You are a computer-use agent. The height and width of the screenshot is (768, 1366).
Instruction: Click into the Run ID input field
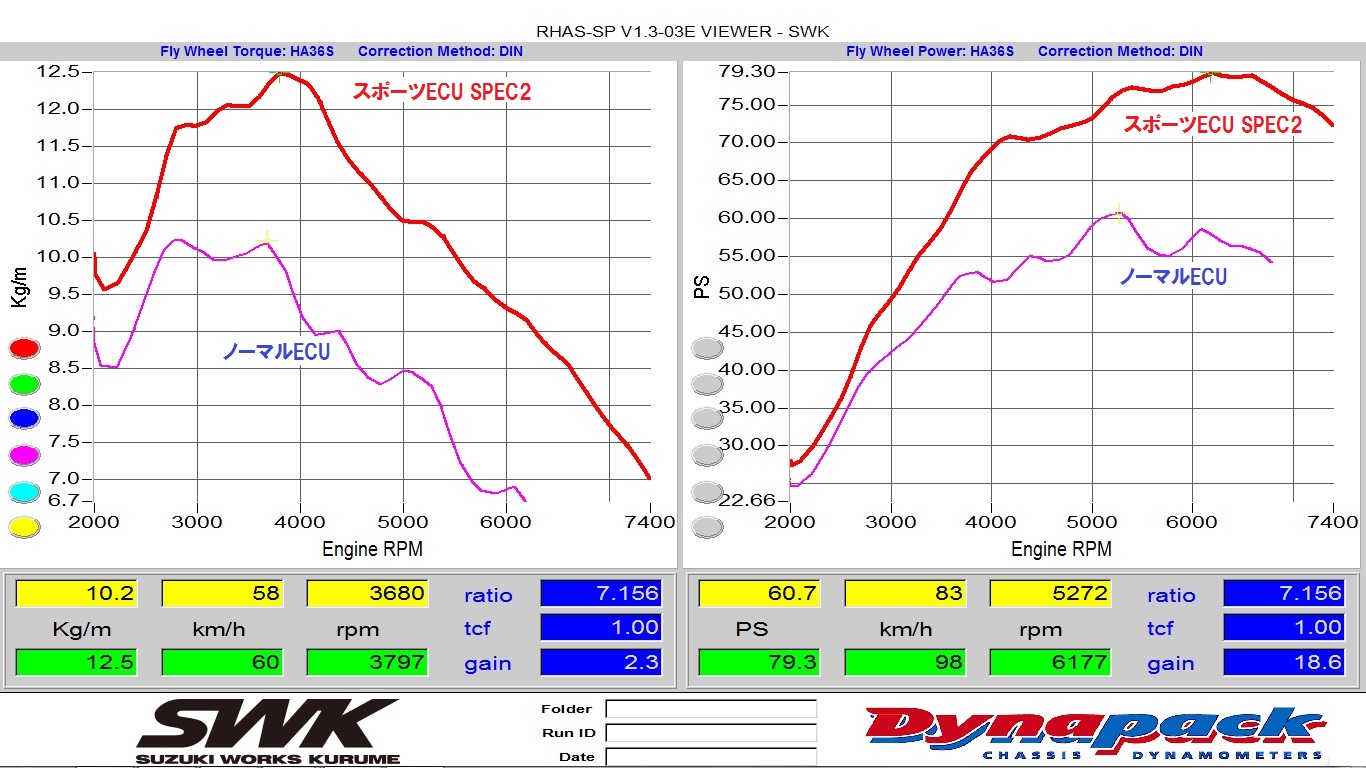click(x=710, y=733)
